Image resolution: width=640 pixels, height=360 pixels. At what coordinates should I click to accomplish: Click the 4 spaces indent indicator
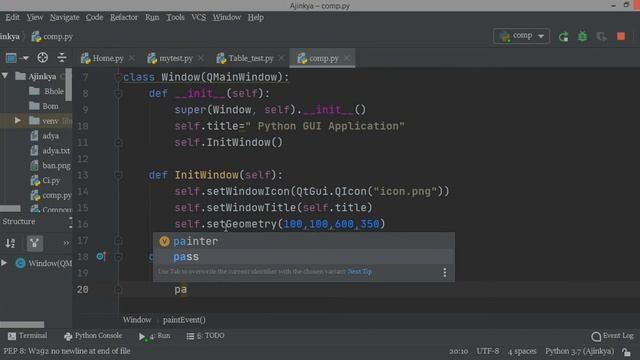[x=522, y=351]
